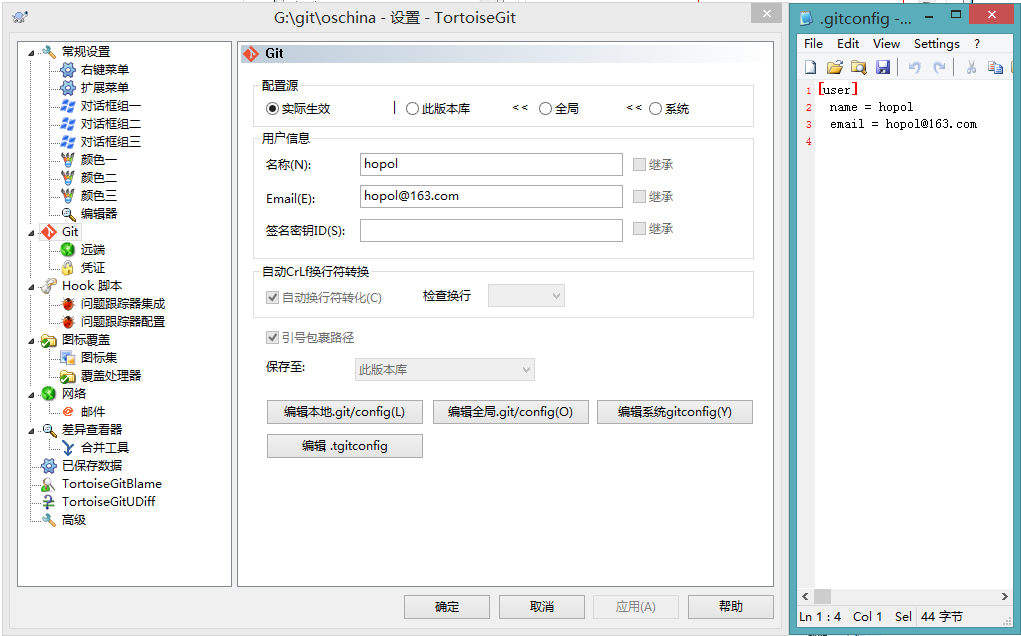Click the gear icon beside 右键菜单
This screenshot has height=636, width=1021.
pyautogui.click(x=68, y=70)
